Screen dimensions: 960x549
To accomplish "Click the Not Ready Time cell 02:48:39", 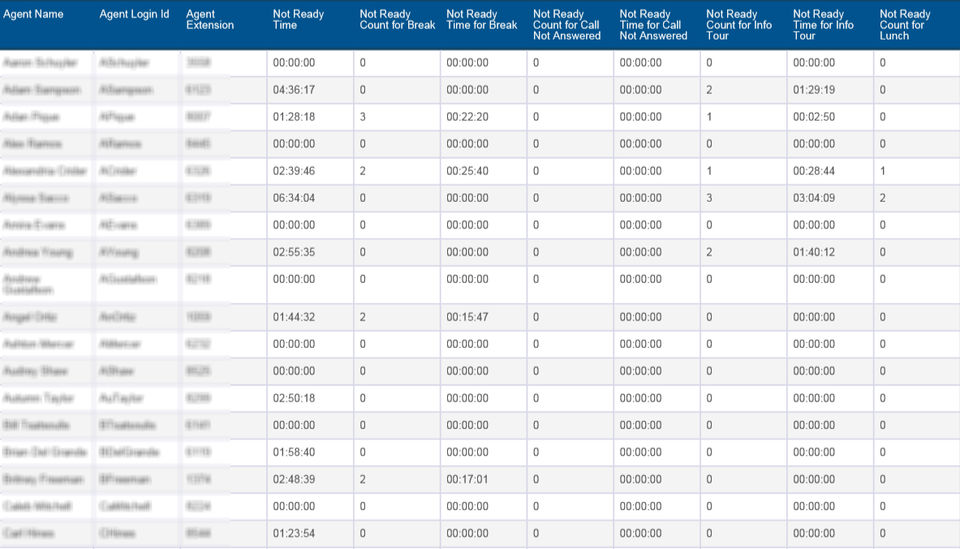I will tap(294, 479).
